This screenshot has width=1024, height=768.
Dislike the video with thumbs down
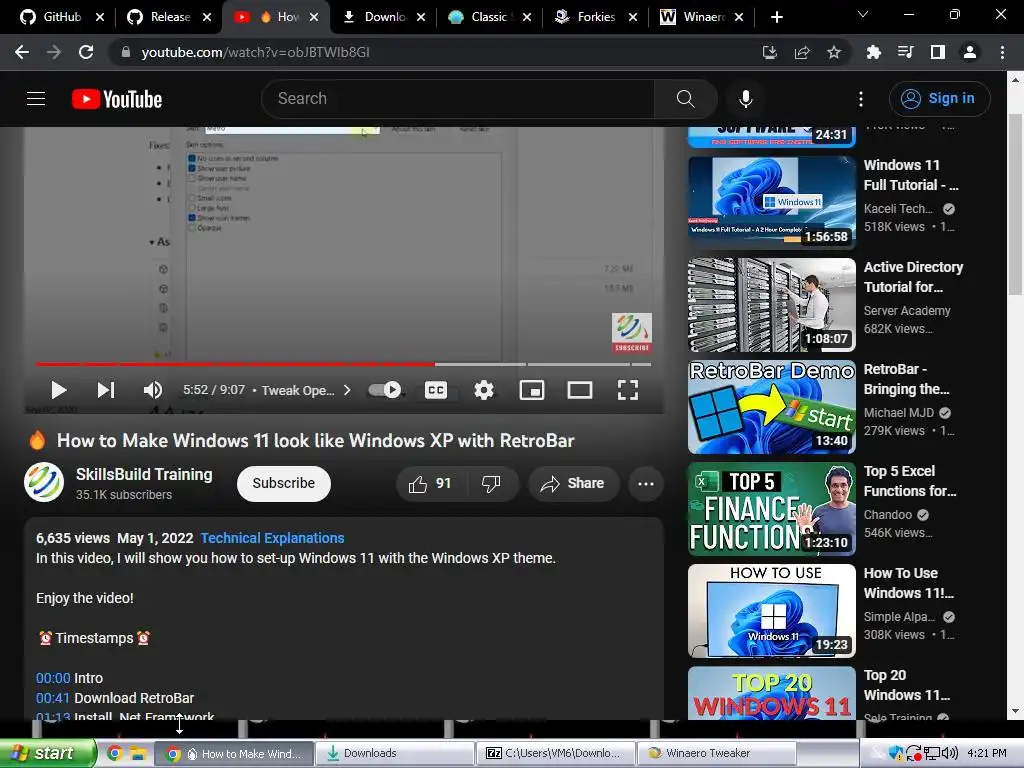coord(492,484)
